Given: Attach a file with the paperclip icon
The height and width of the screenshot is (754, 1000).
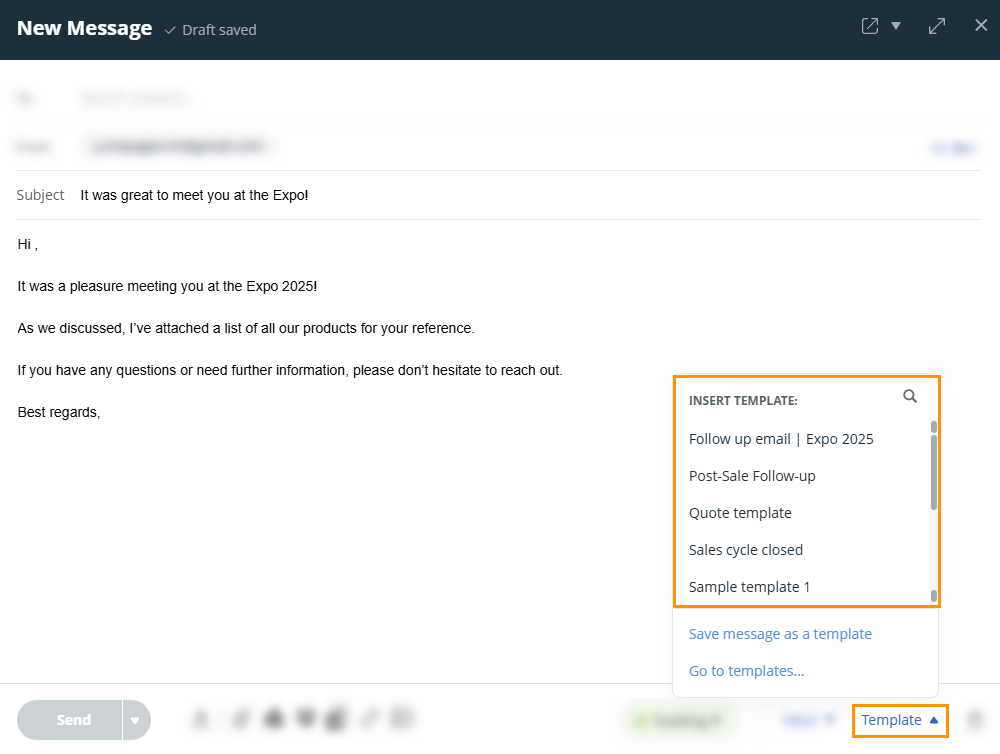Looking at the screenshot, I should [238, 719].
